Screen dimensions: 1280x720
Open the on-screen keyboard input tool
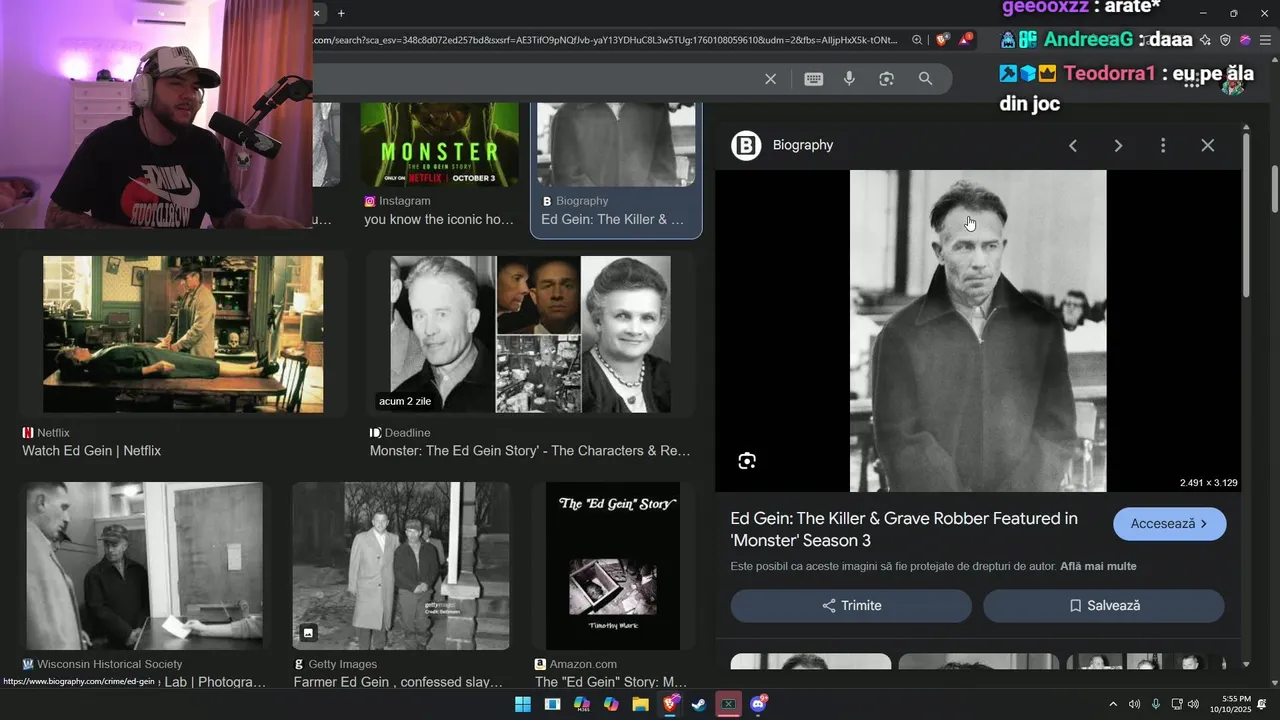tap(814, 79)
